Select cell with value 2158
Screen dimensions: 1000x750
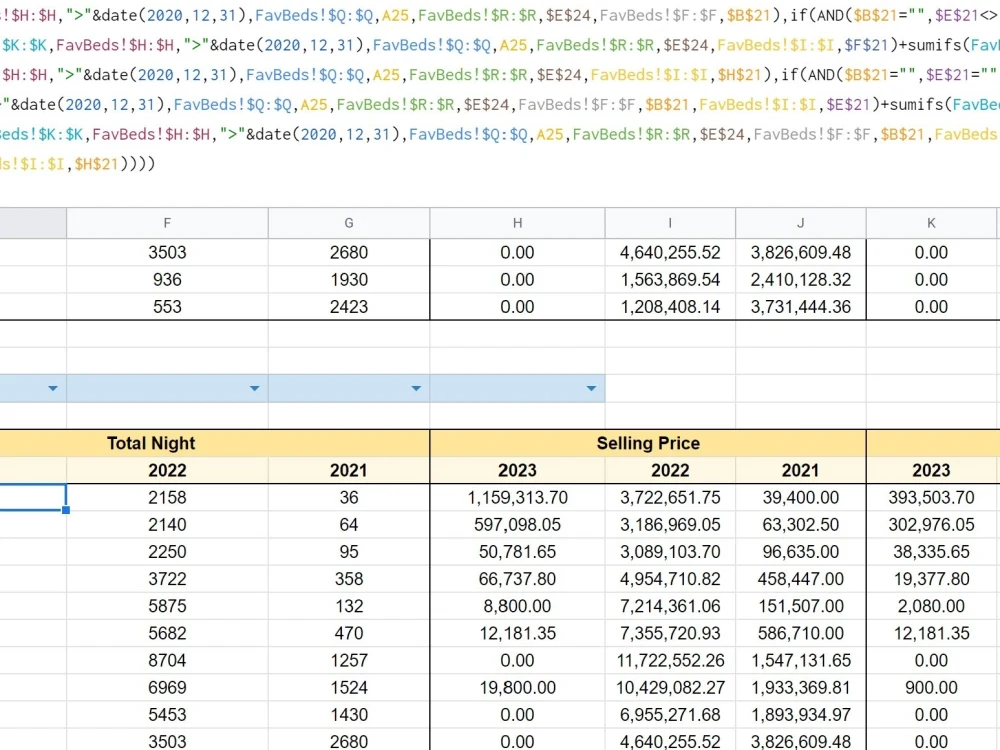click(167, 497)
